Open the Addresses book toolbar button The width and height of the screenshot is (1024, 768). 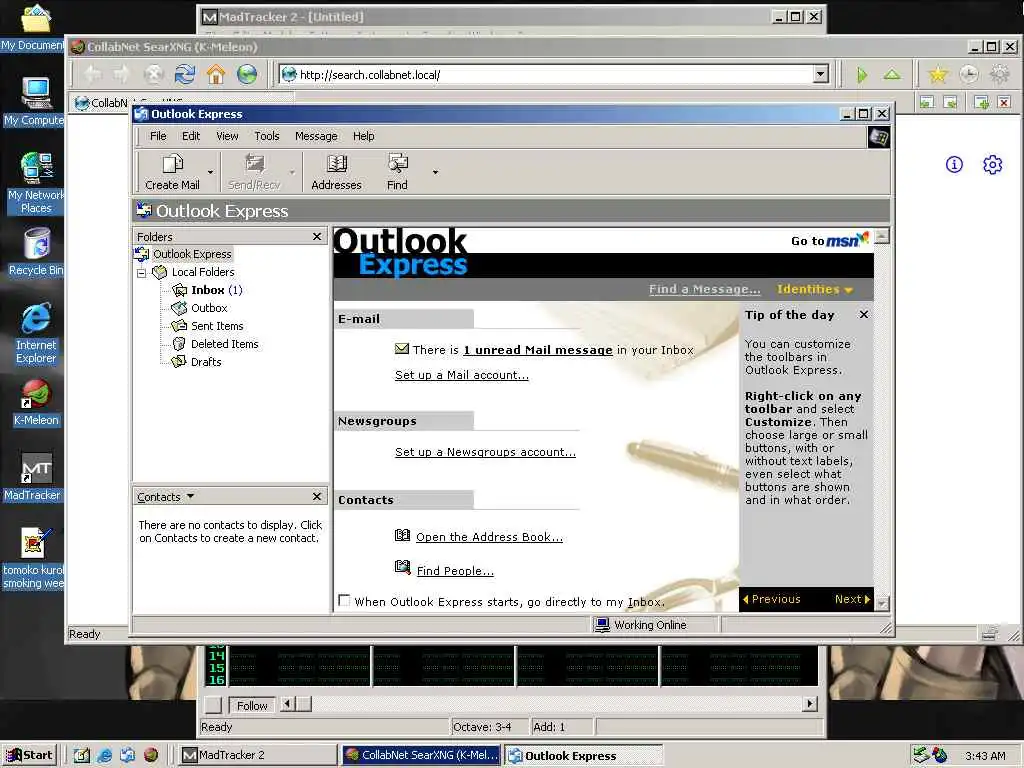pos(336,171)
